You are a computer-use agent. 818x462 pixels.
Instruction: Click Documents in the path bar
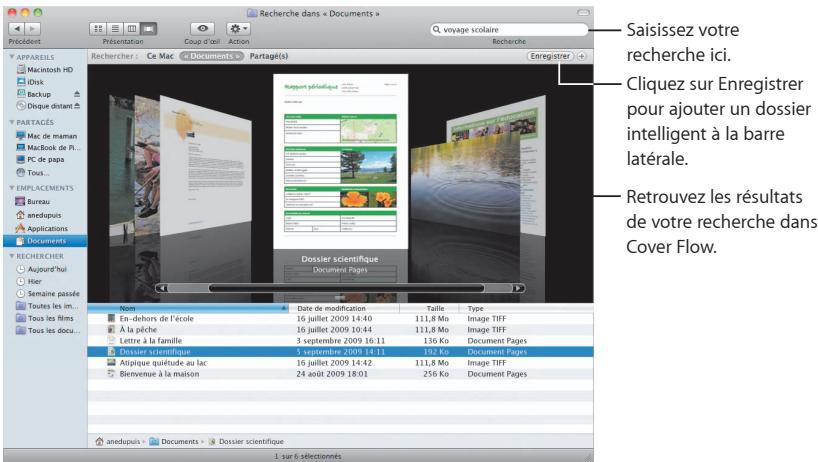[174, 442]
